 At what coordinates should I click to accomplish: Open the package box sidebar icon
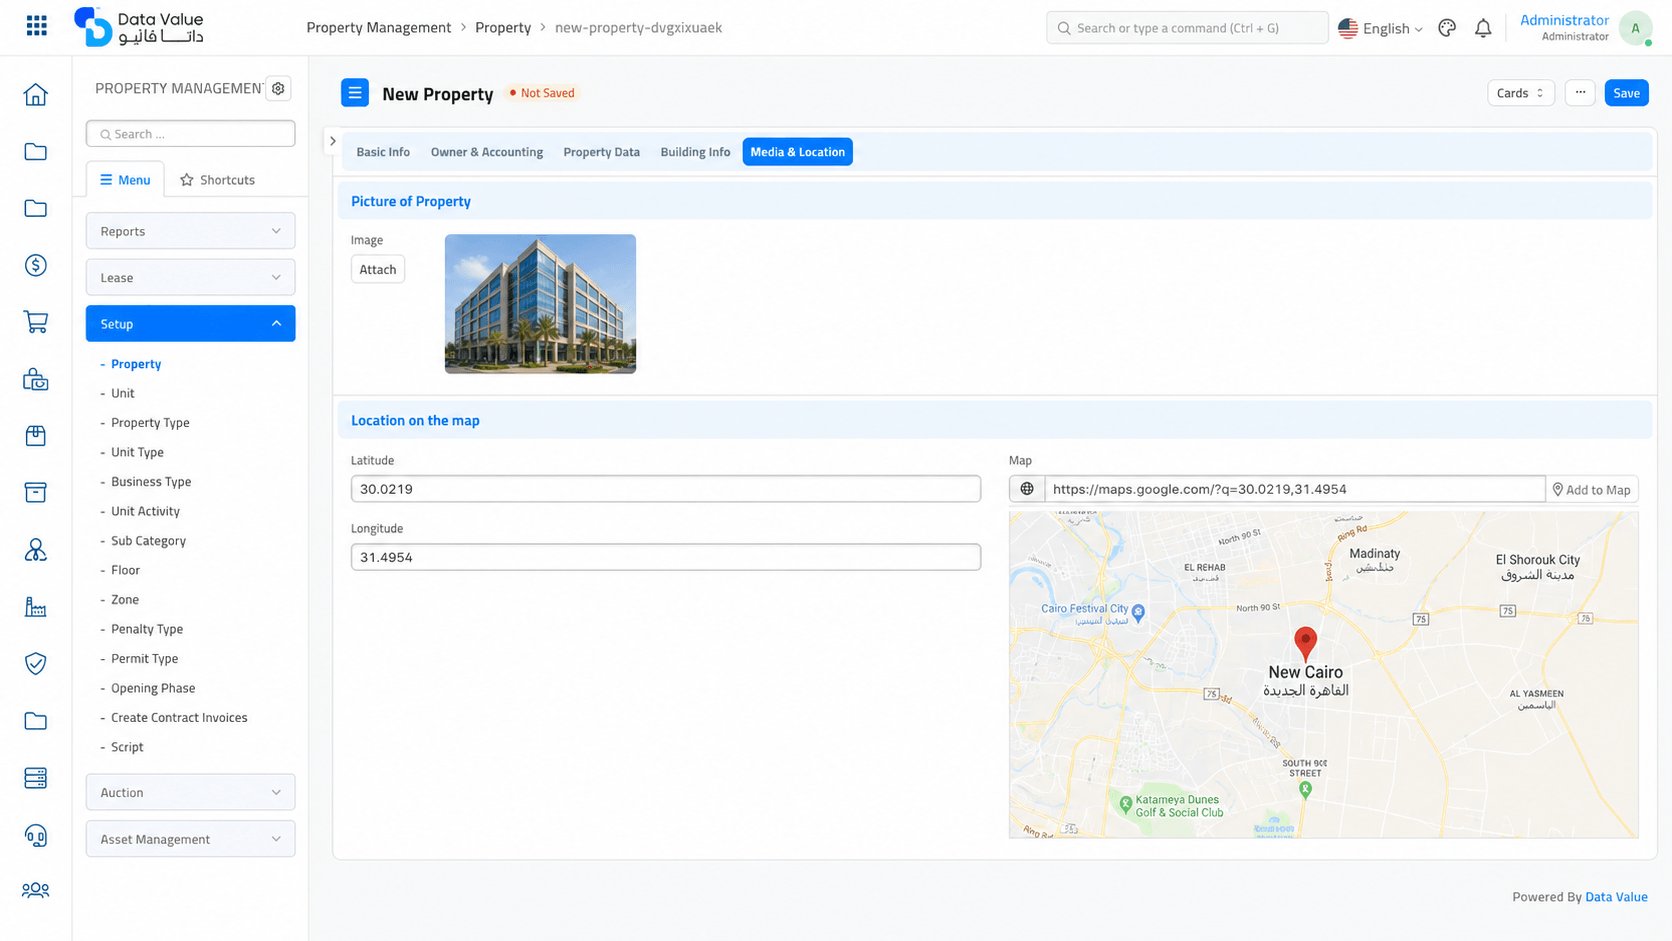(36, 436)
